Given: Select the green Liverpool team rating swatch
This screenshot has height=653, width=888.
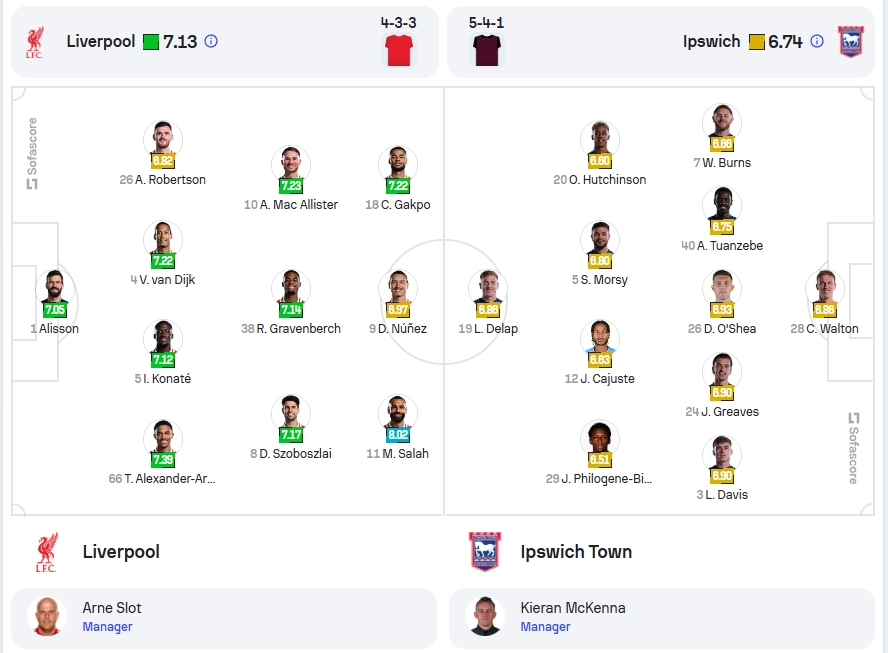Looking at the screenshot, I should point(151,42).
